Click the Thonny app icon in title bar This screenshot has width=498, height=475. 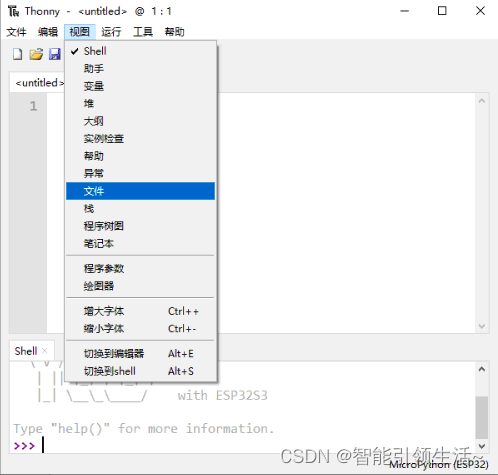click(x=14, y=11)
